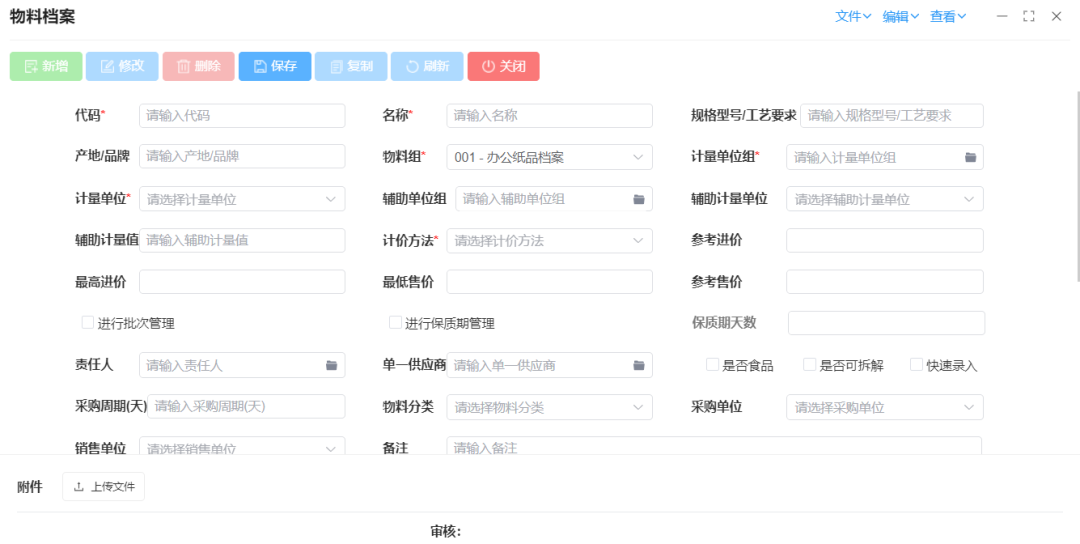This screenshot has width=1080, height=544.
Task: Click the 删除 (delete) toolbar button
Action: pyautogui.click(x=198, y=66)
